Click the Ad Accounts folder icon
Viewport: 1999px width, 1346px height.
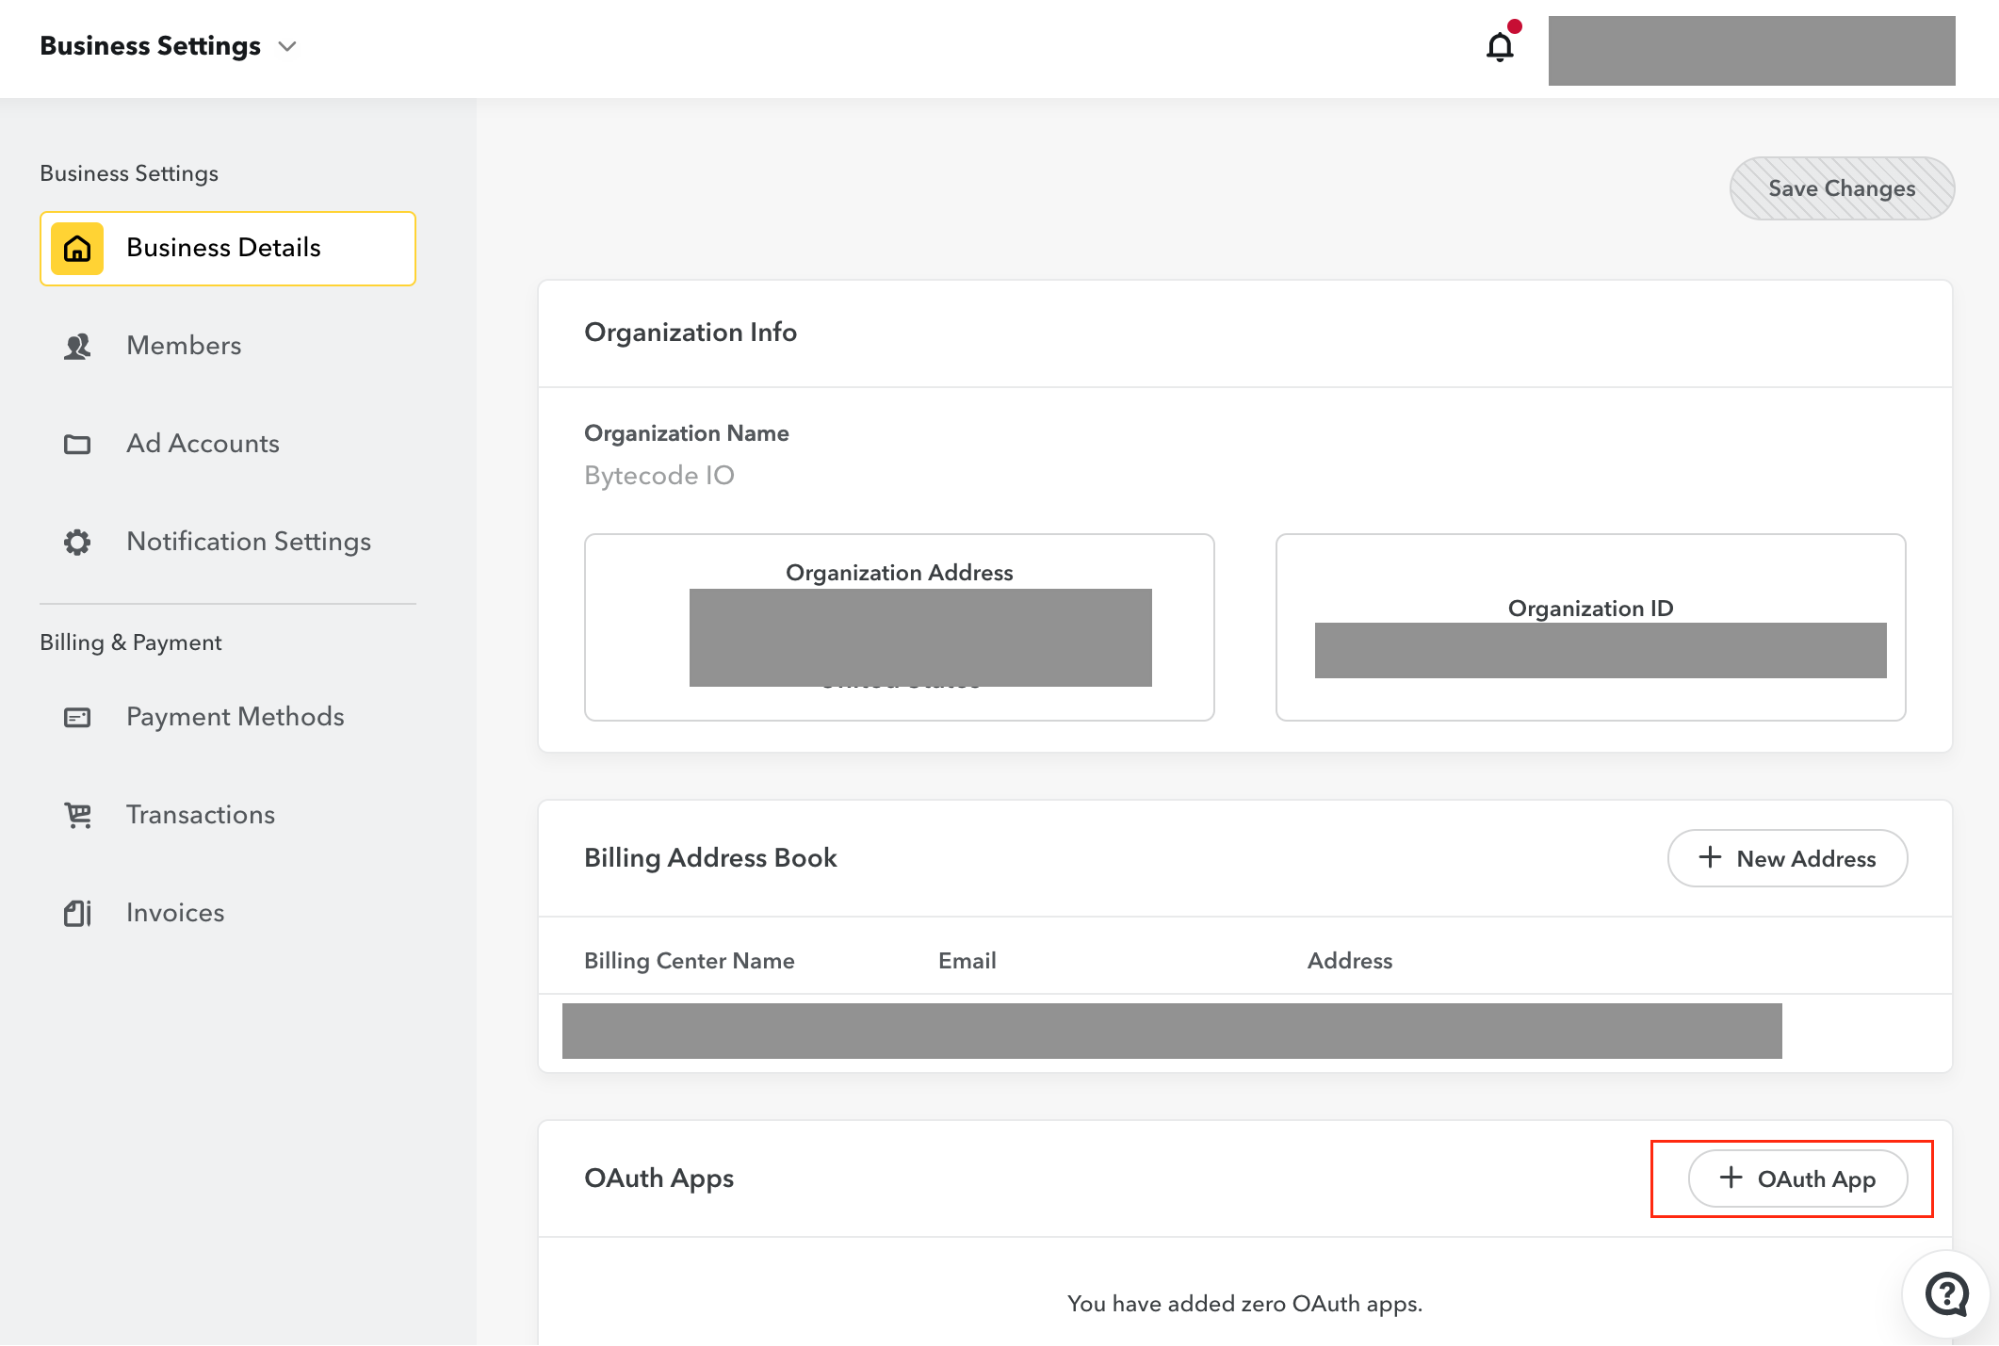point(77,444)
